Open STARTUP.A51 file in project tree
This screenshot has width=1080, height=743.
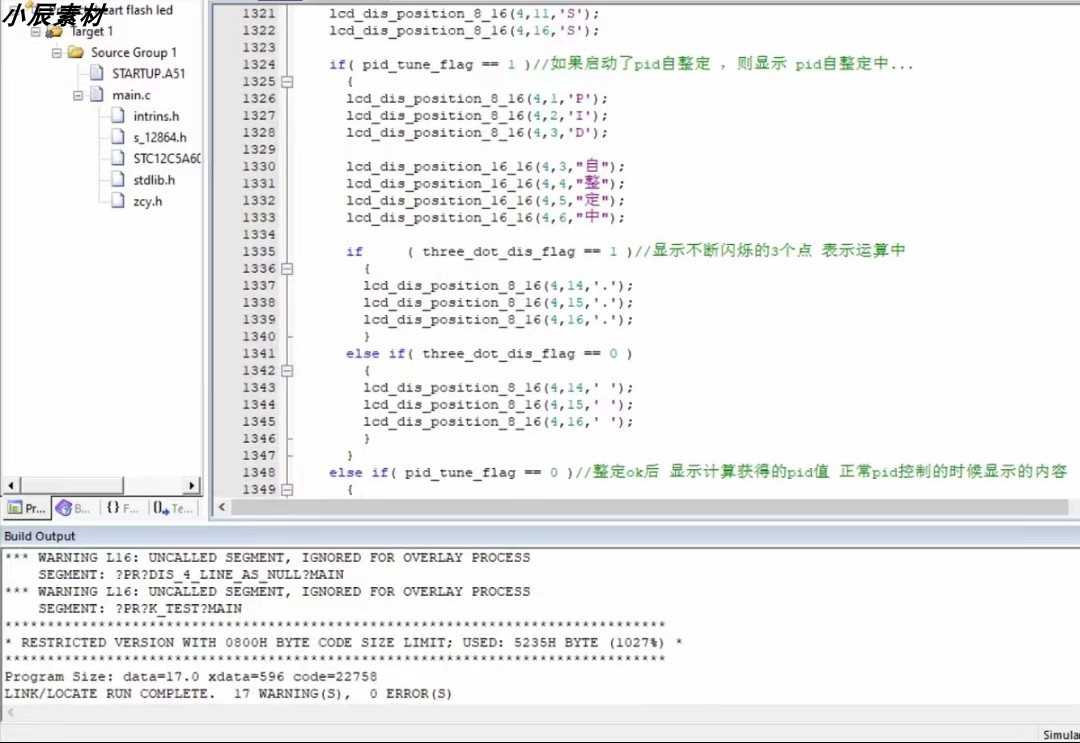pos(148,74)
